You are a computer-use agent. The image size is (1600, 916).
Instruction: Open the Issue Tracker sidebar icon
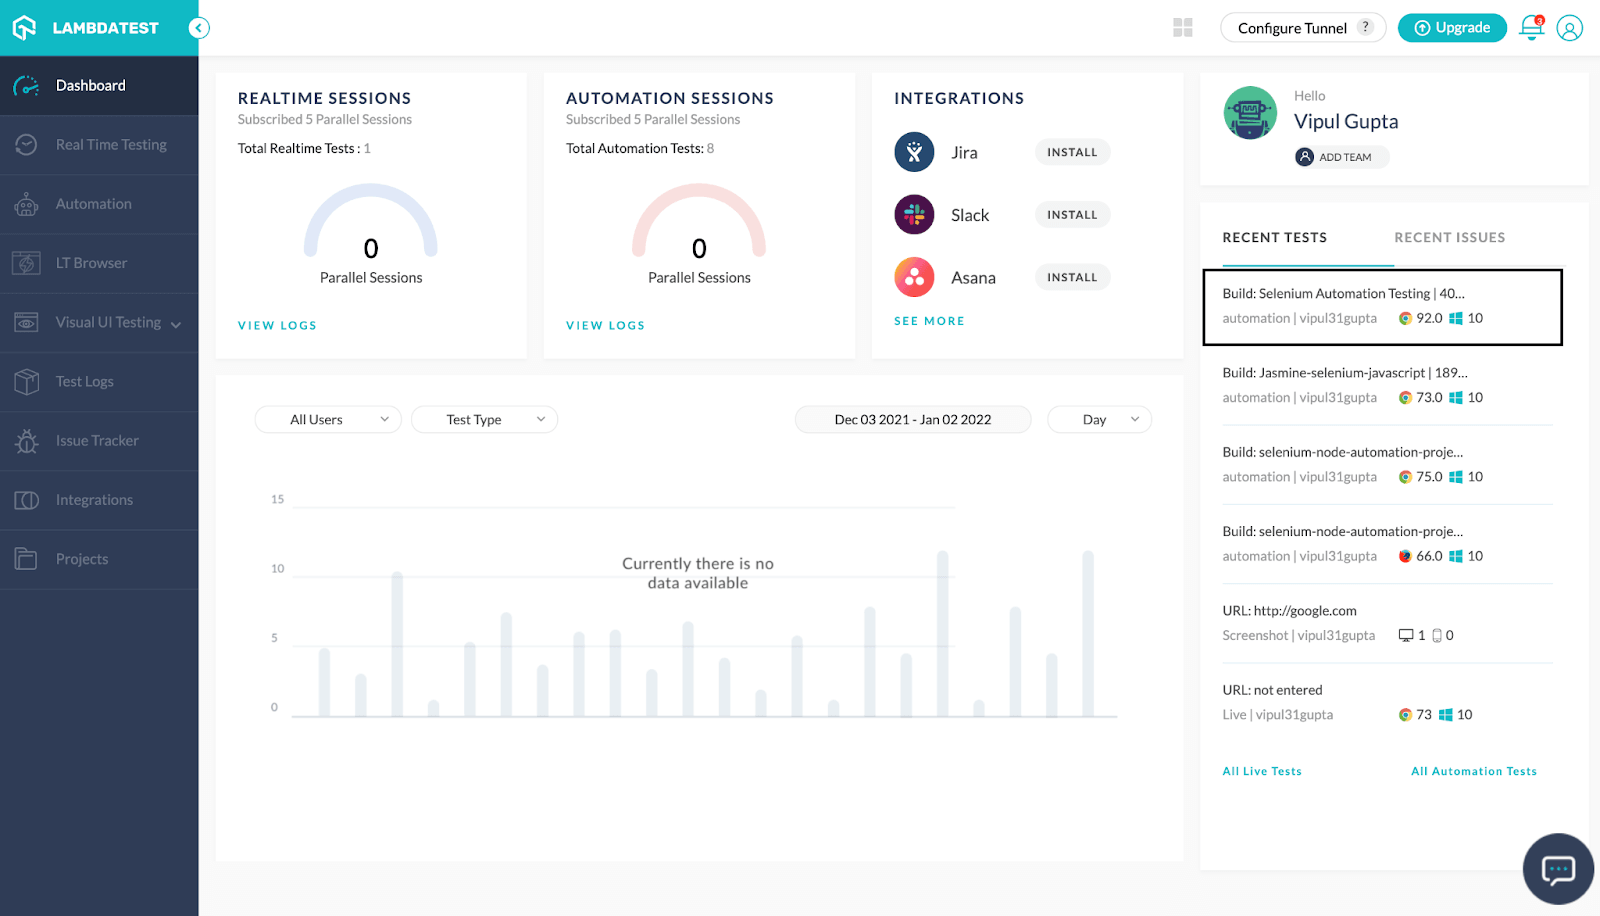pos(27,440)
